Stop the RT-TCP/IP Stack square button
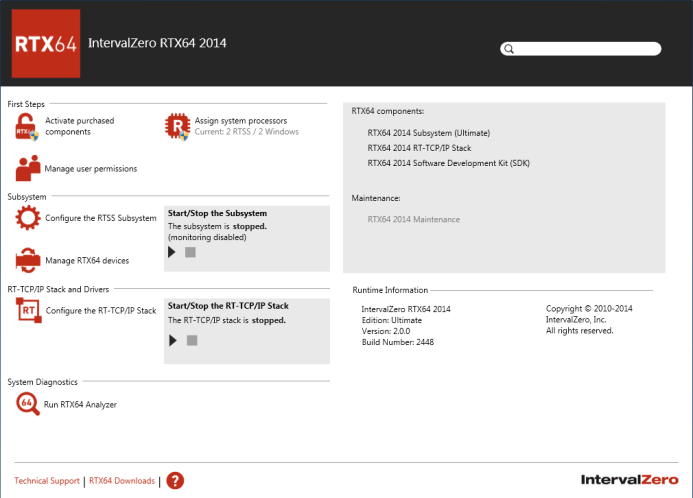Image resolution: width=693 pixels, height=498 pixels. click(x=192, y=340)
